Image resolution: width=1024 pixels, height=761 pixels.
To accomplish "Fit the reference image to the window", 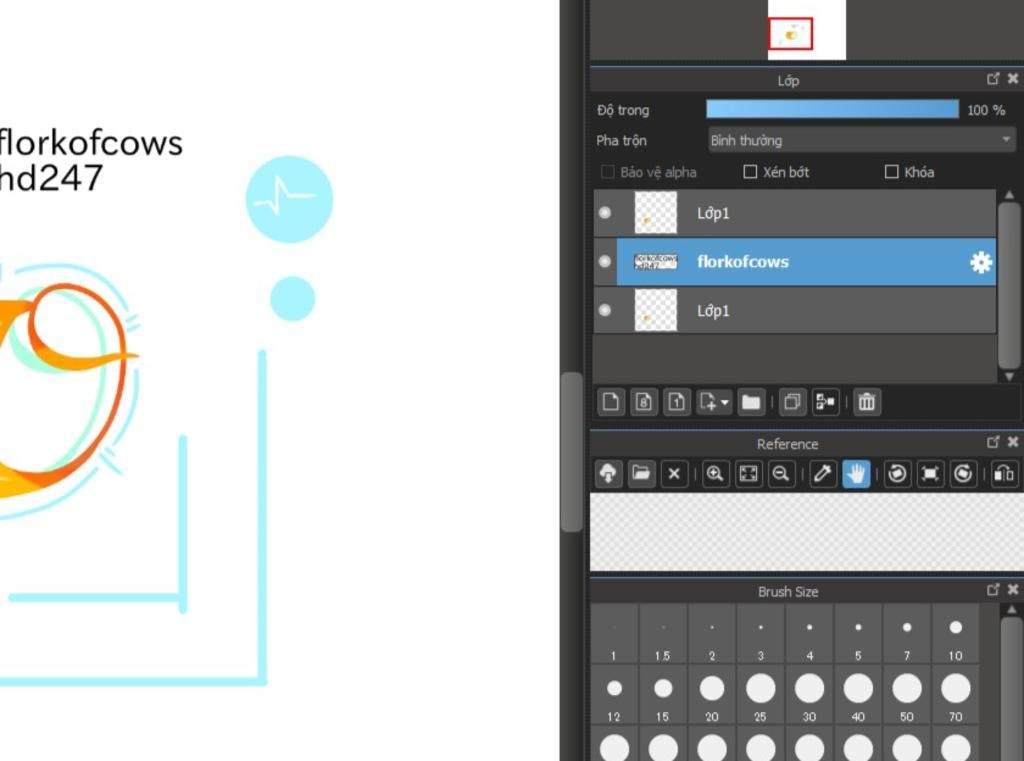I will click(x=748, y=473).
